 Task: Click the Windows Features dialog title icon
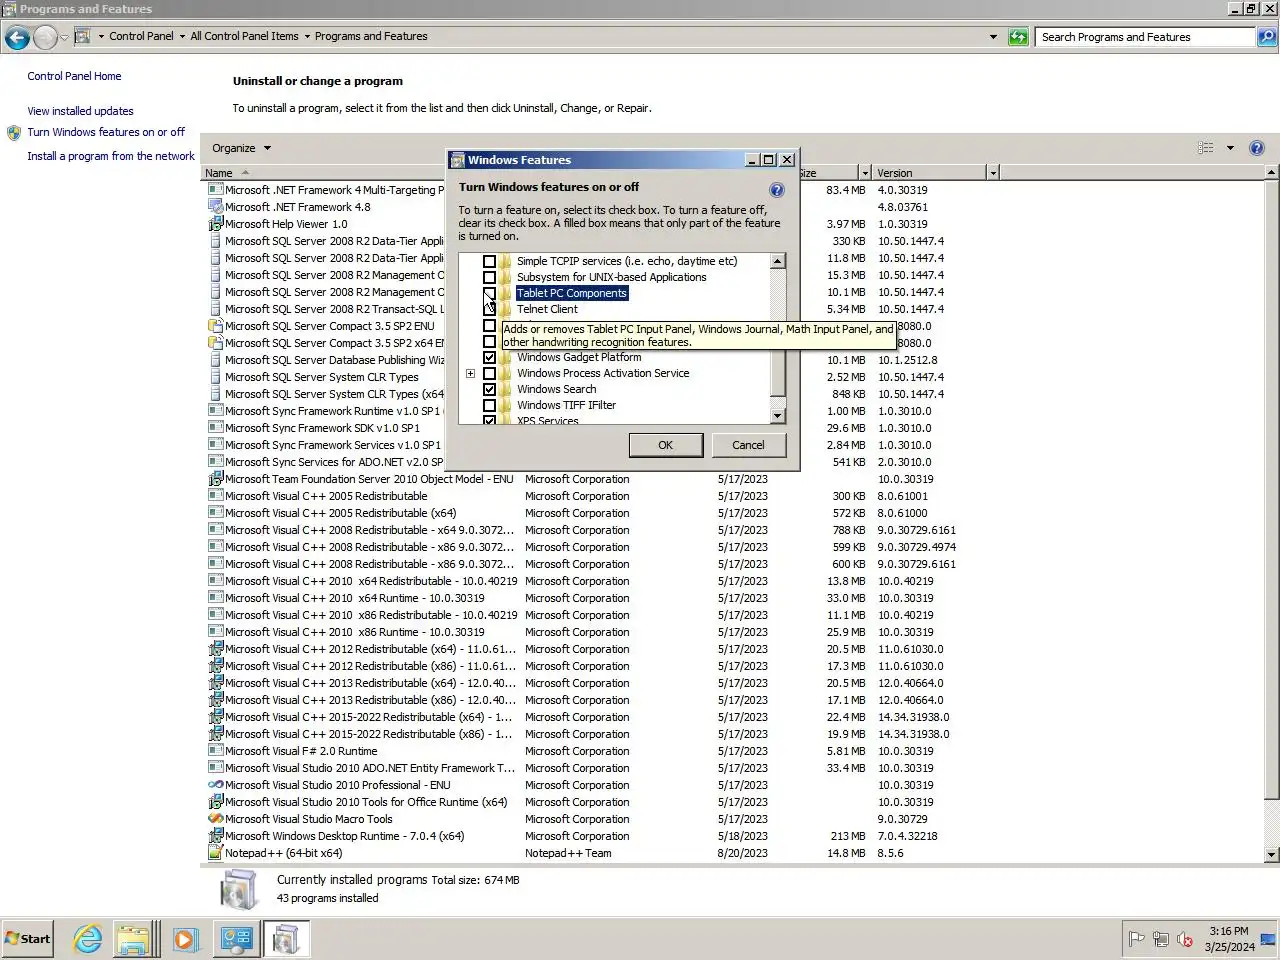pyautogui.click(x=458, y=160)
